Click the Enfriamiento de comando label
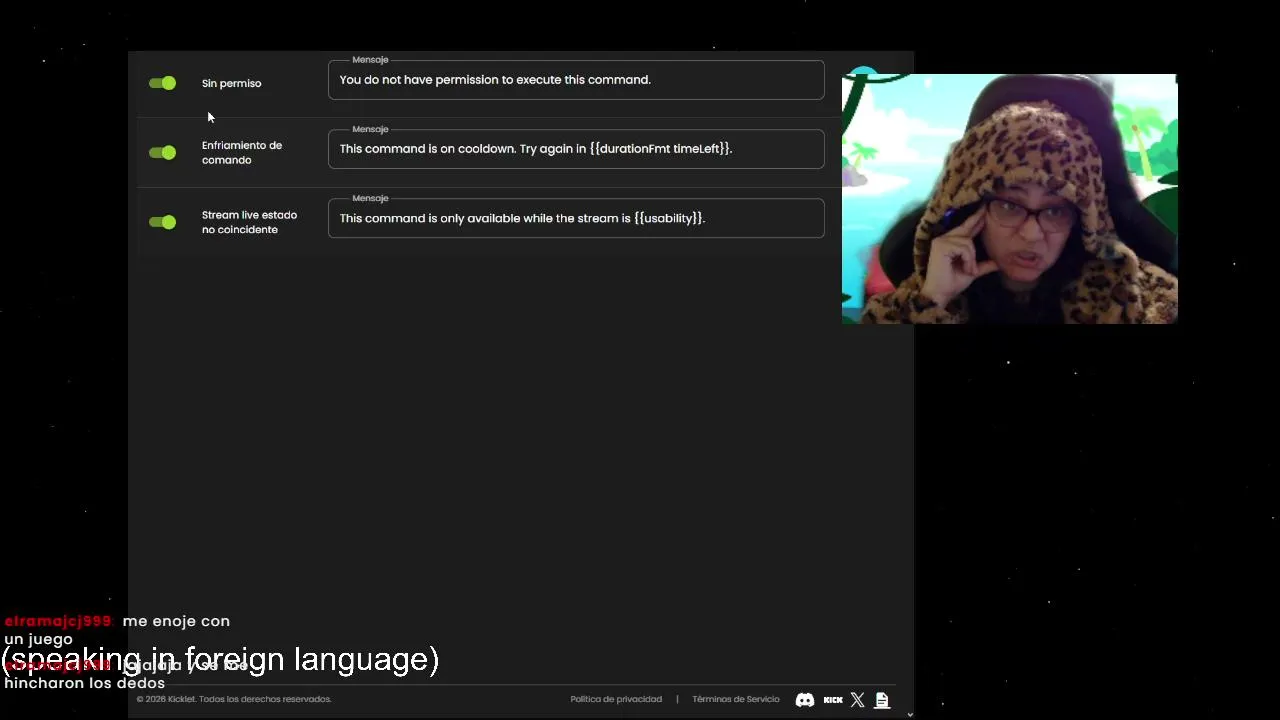The image size is (1280, 720). 242,152
